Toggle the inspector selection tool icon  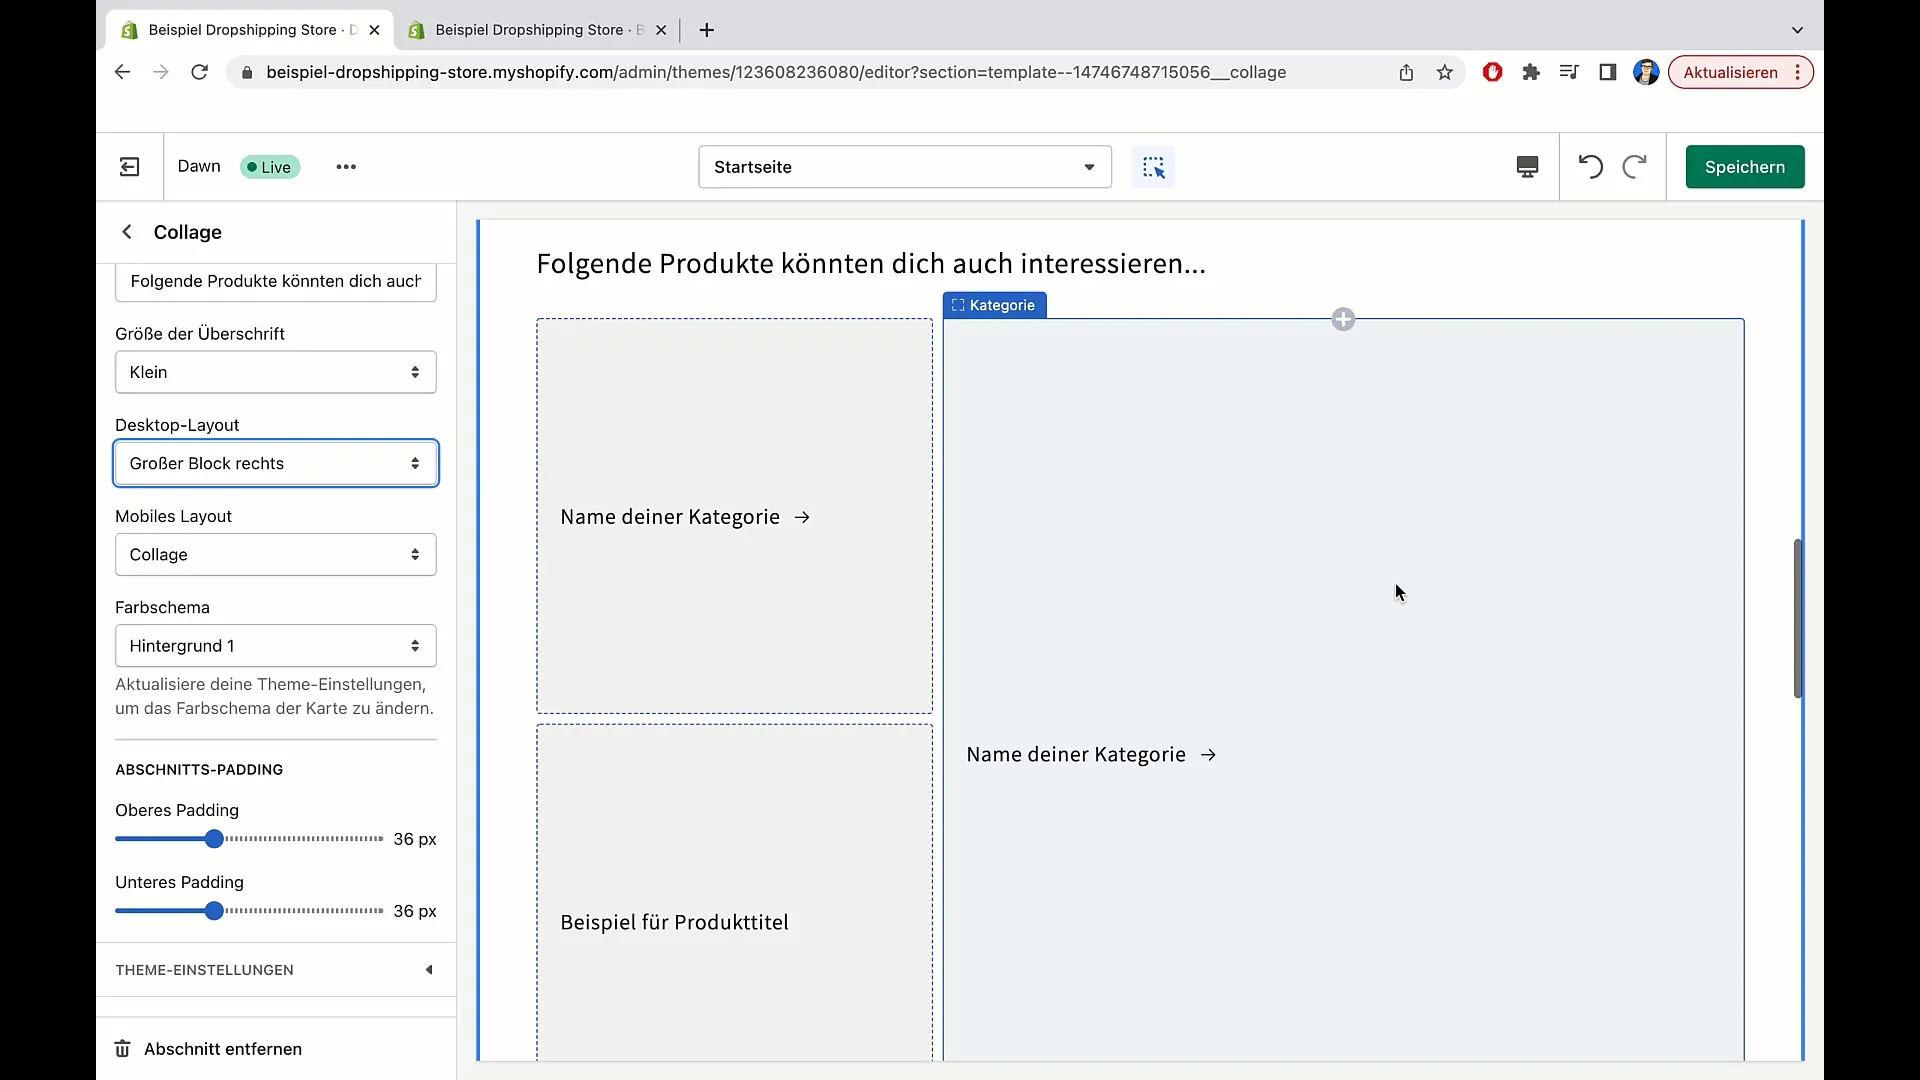click(1153, 167)
